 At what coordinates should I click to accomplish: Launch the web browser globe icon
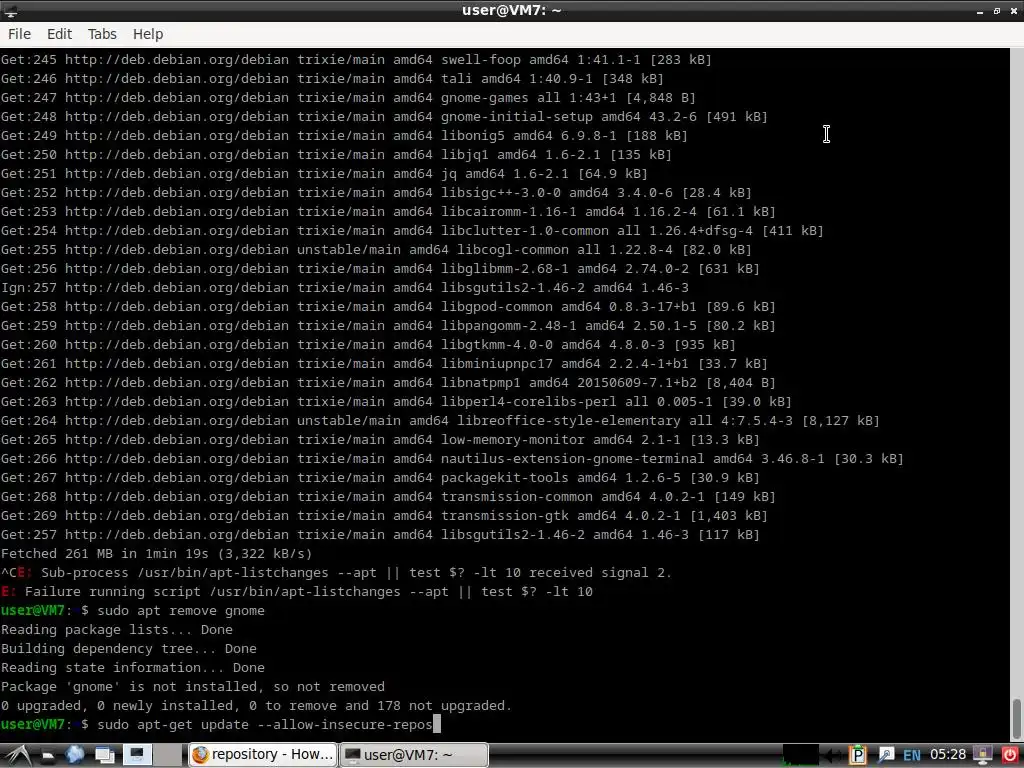click(x=74, y=755)
